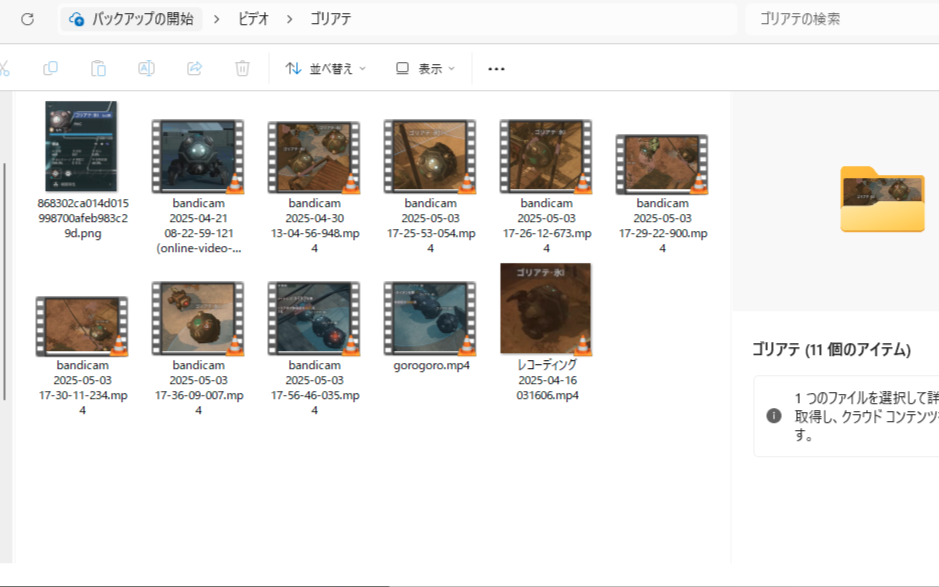
Task: Click the paste clipboard icon
Action: [98, 68]
